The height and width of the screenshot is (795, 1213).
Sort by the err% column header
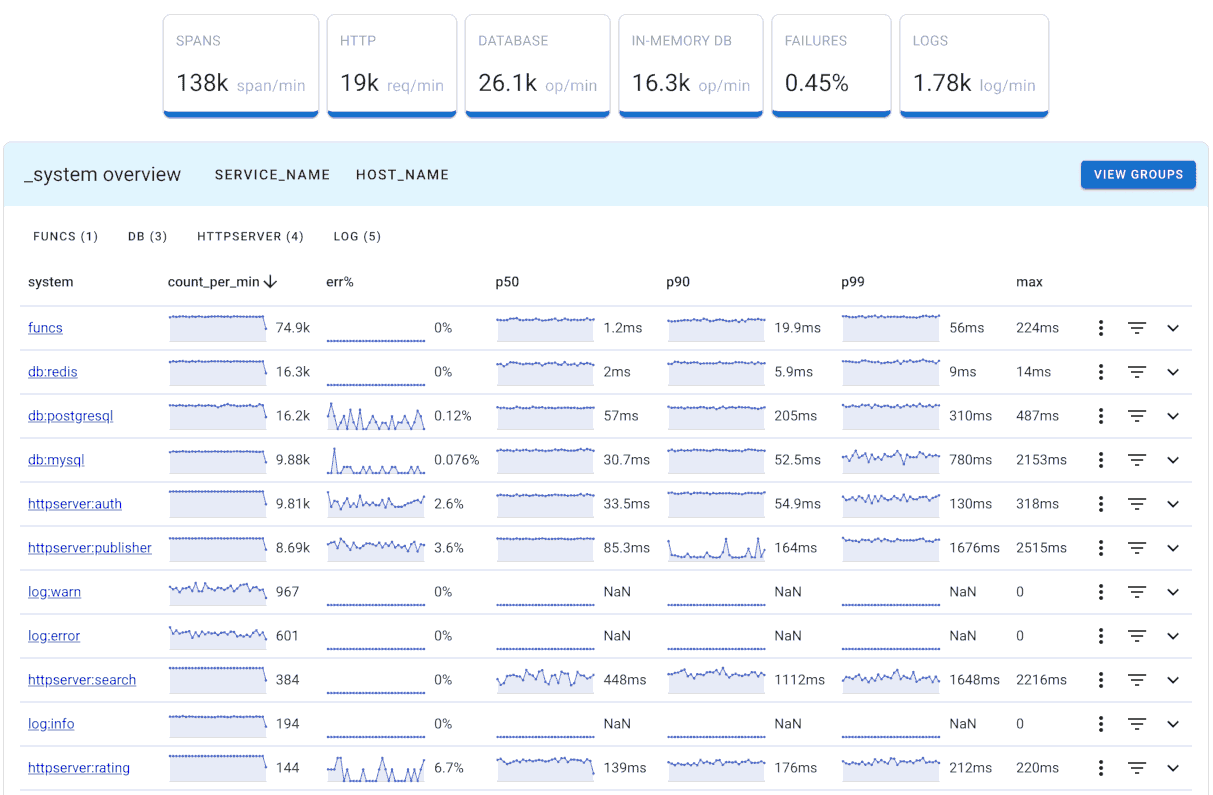coord(340,282)
